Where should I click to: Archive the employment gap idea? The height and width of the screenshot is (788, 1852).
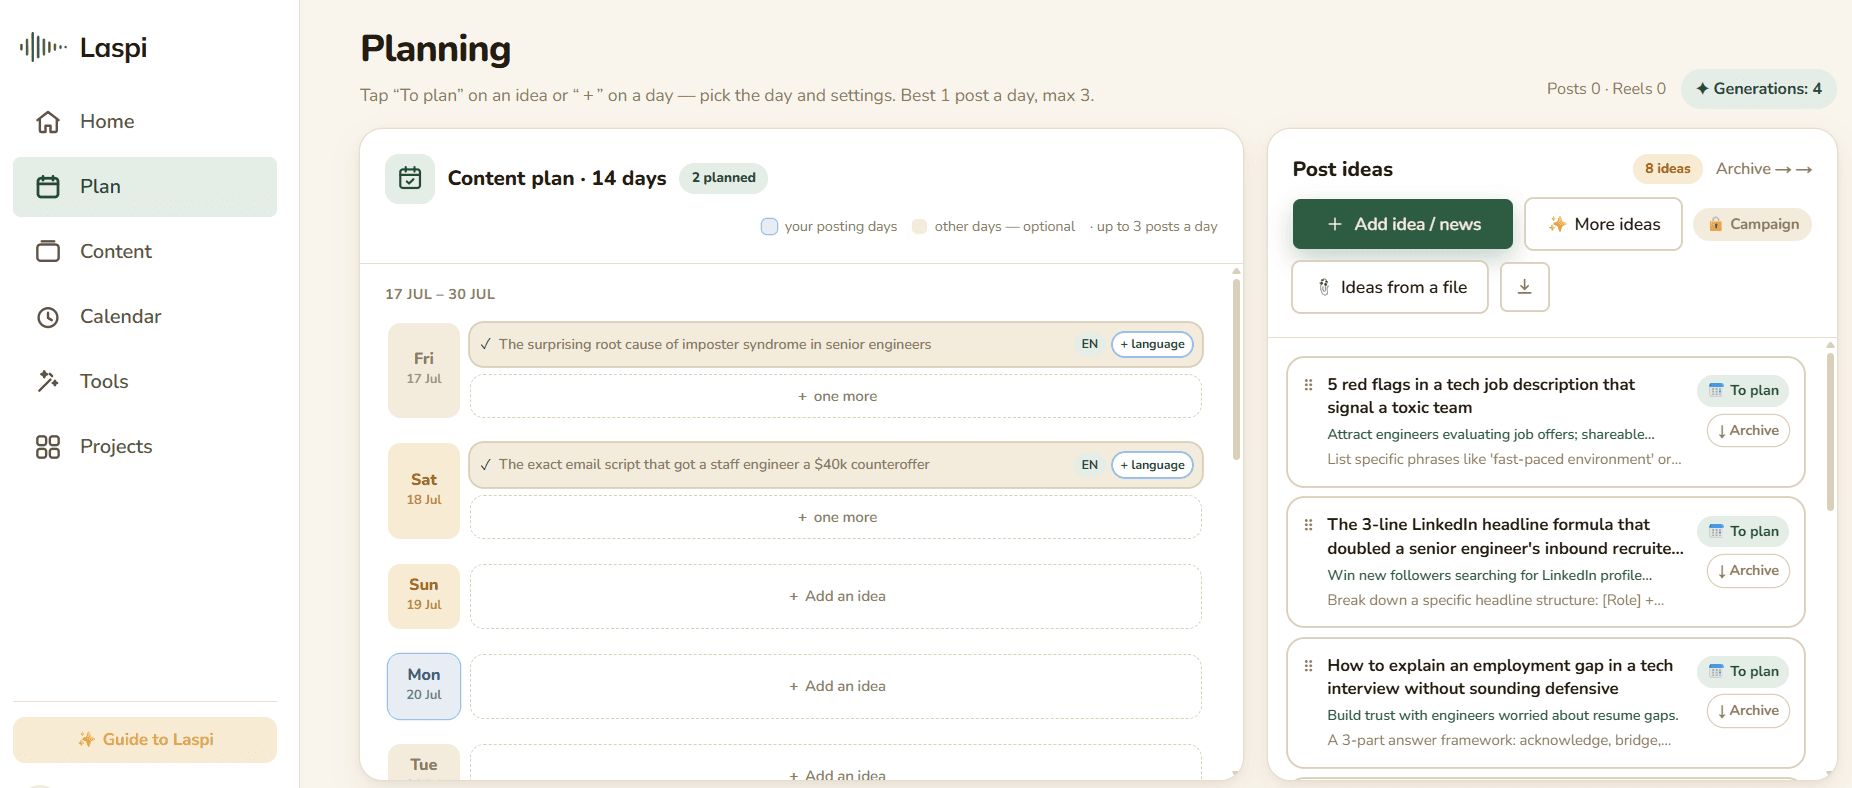click(1748, 711)
